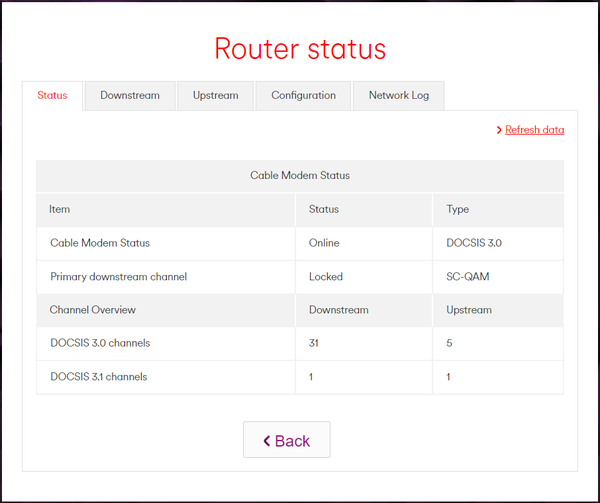
Task: Click the red chevron beside Refresh data
Action: pyautogui.click(x=499, y=130)
